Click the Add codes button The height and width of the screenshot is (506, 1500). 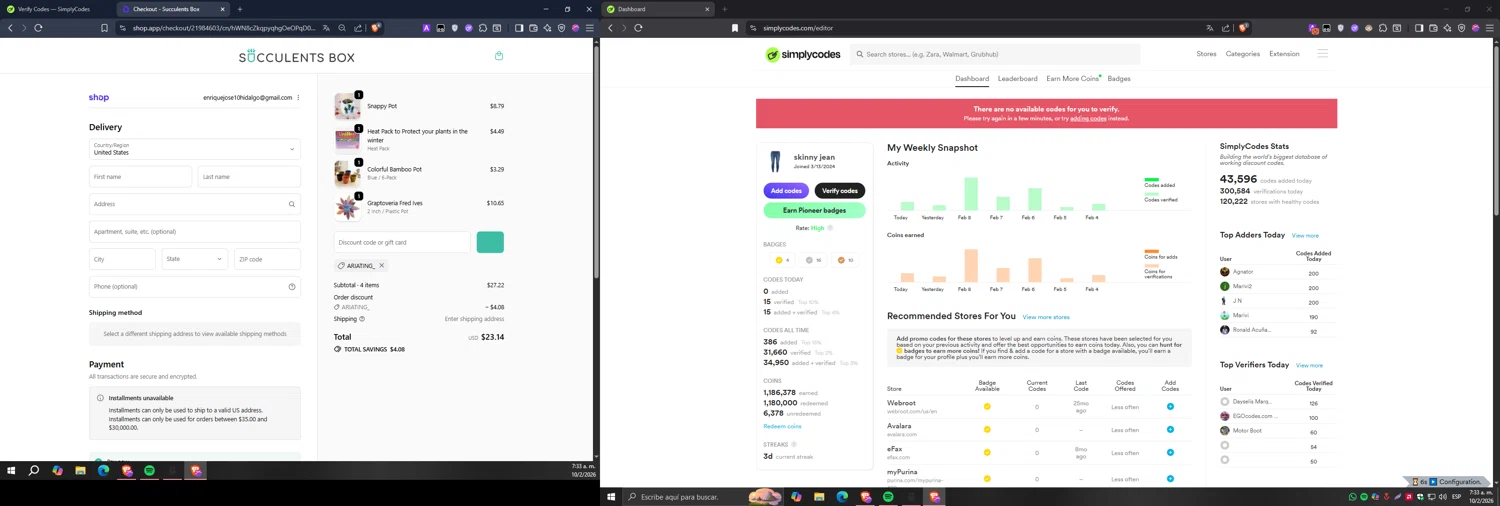tap(786, 191)
